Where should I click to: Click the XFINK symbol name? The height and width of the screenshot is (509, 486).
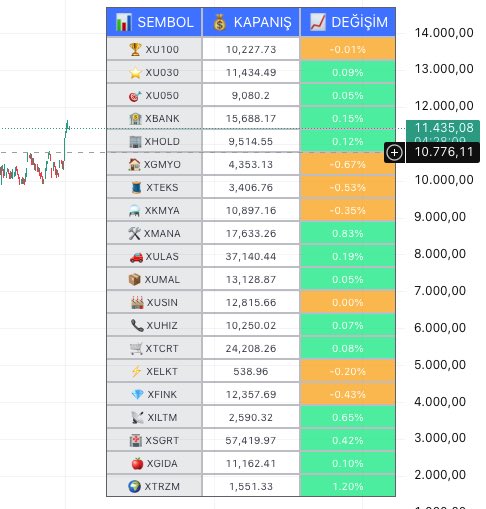(162, 395)
